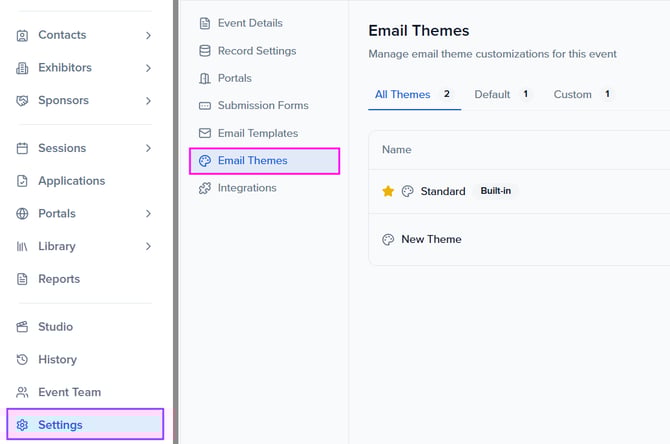The height and width of the screenshot is (444, 670).
Task: Click the History clock icon
Action: pyautogui.click(x=22, y=360)
